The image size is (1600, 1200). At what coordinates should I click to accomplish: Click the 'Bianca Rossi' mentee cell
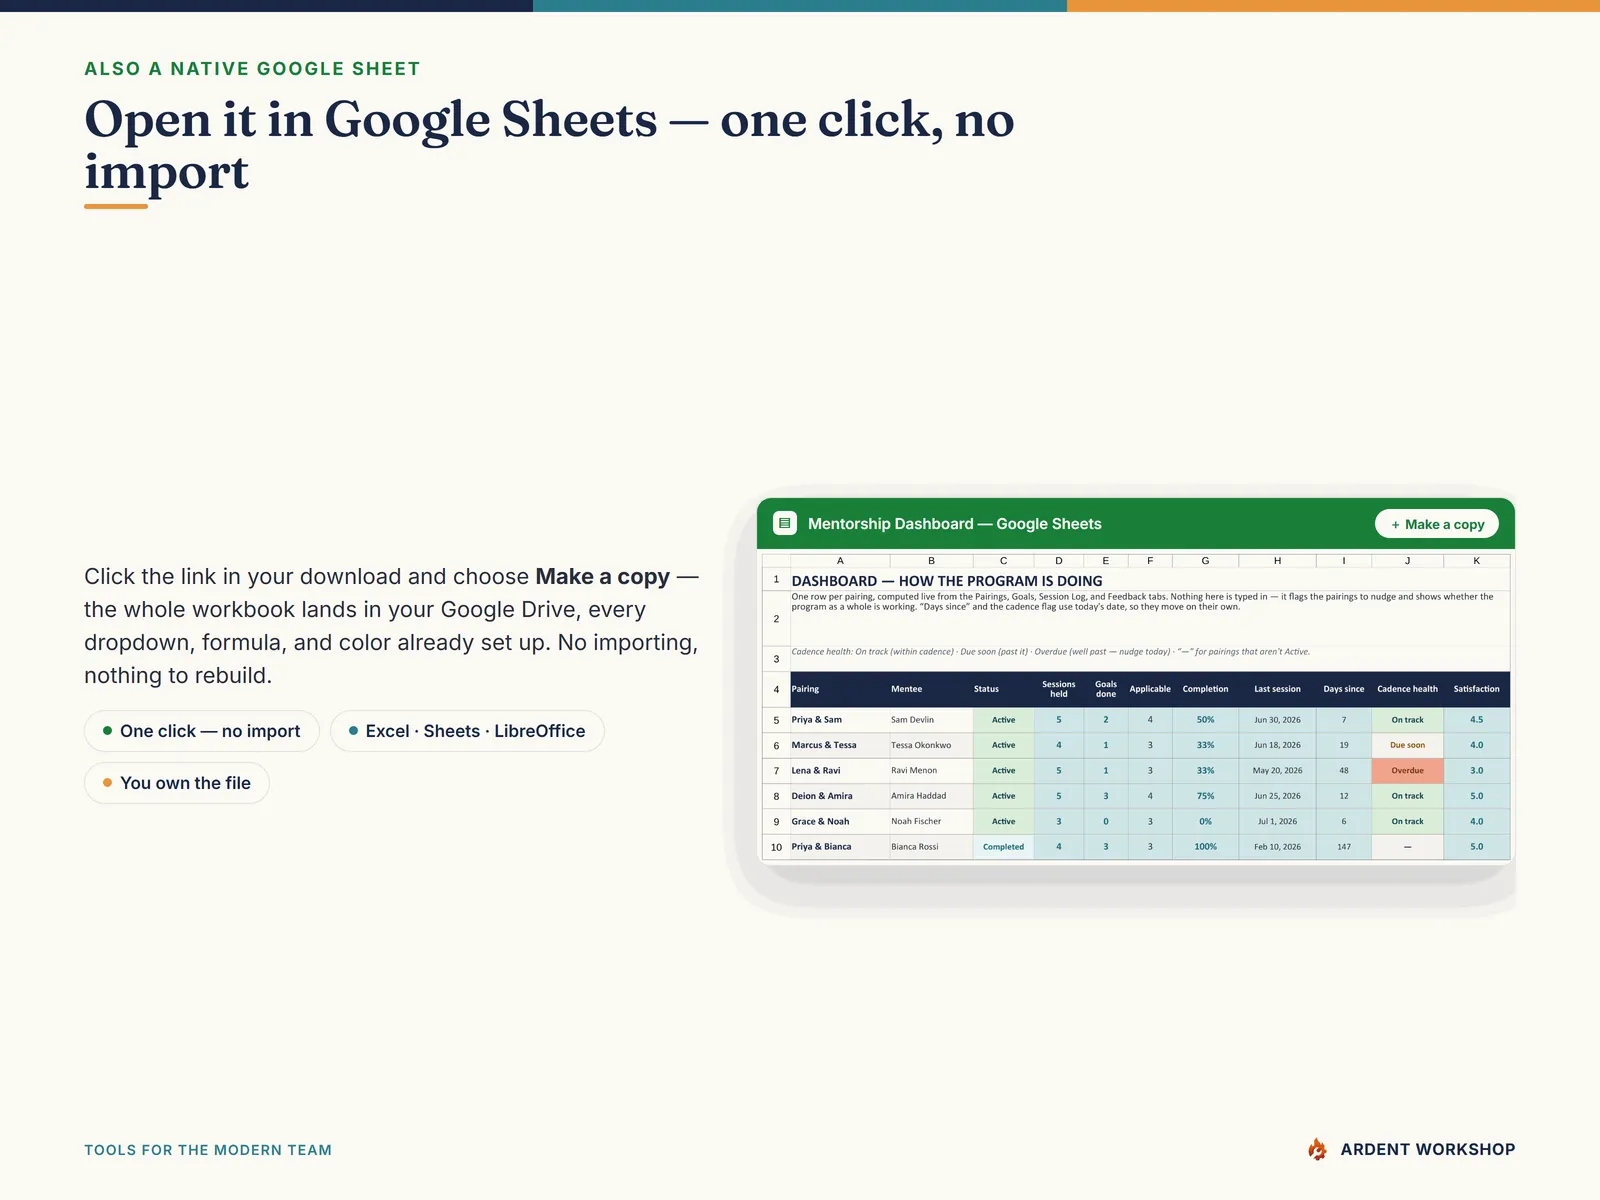(931, 847)
